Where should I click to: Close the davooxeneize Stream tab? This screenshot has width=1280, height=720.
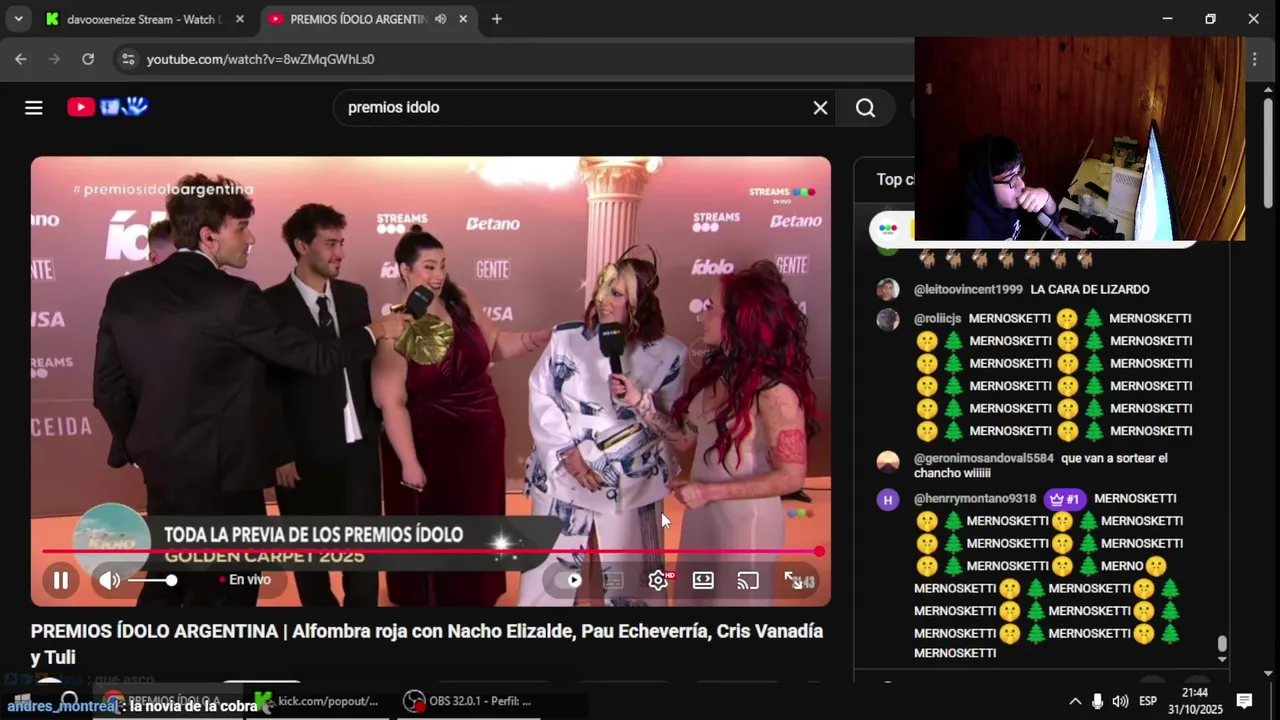239,19
